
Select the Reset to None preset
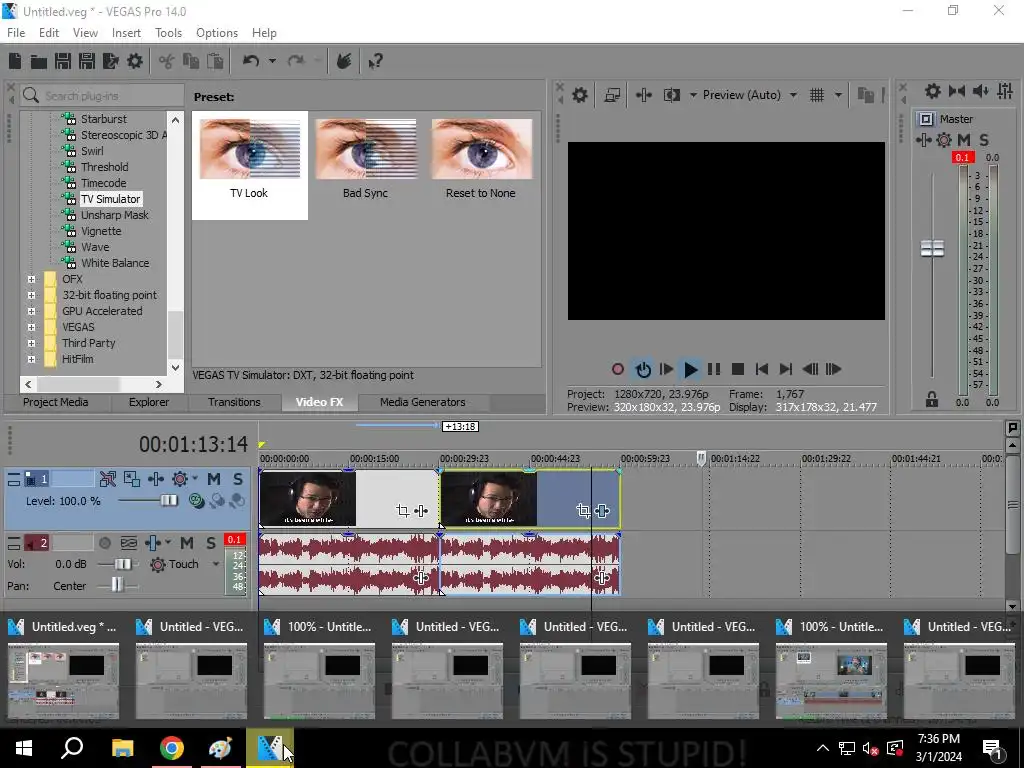pos(481,159)
